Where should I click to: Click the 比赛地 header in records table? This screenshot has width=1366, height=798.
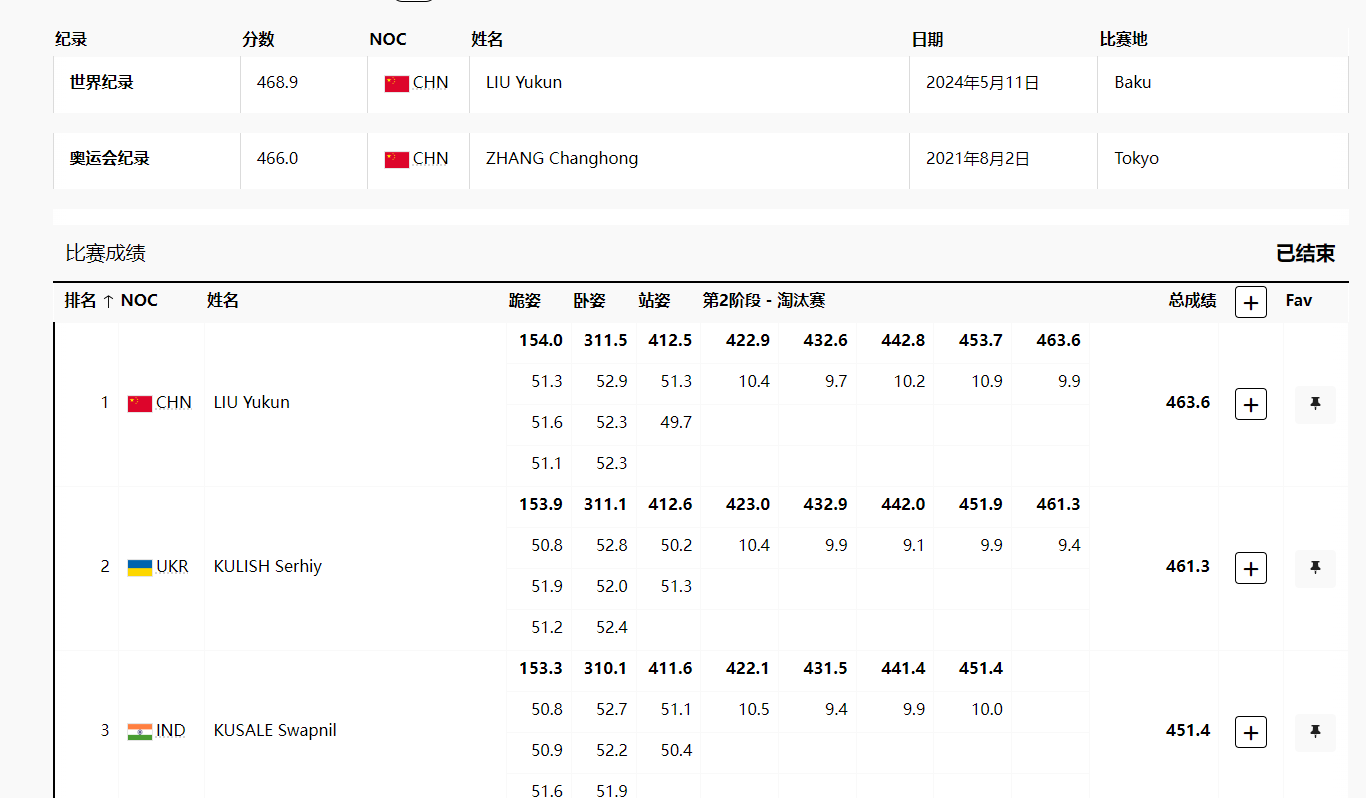pyautogui.click(x=1124, y=40)
